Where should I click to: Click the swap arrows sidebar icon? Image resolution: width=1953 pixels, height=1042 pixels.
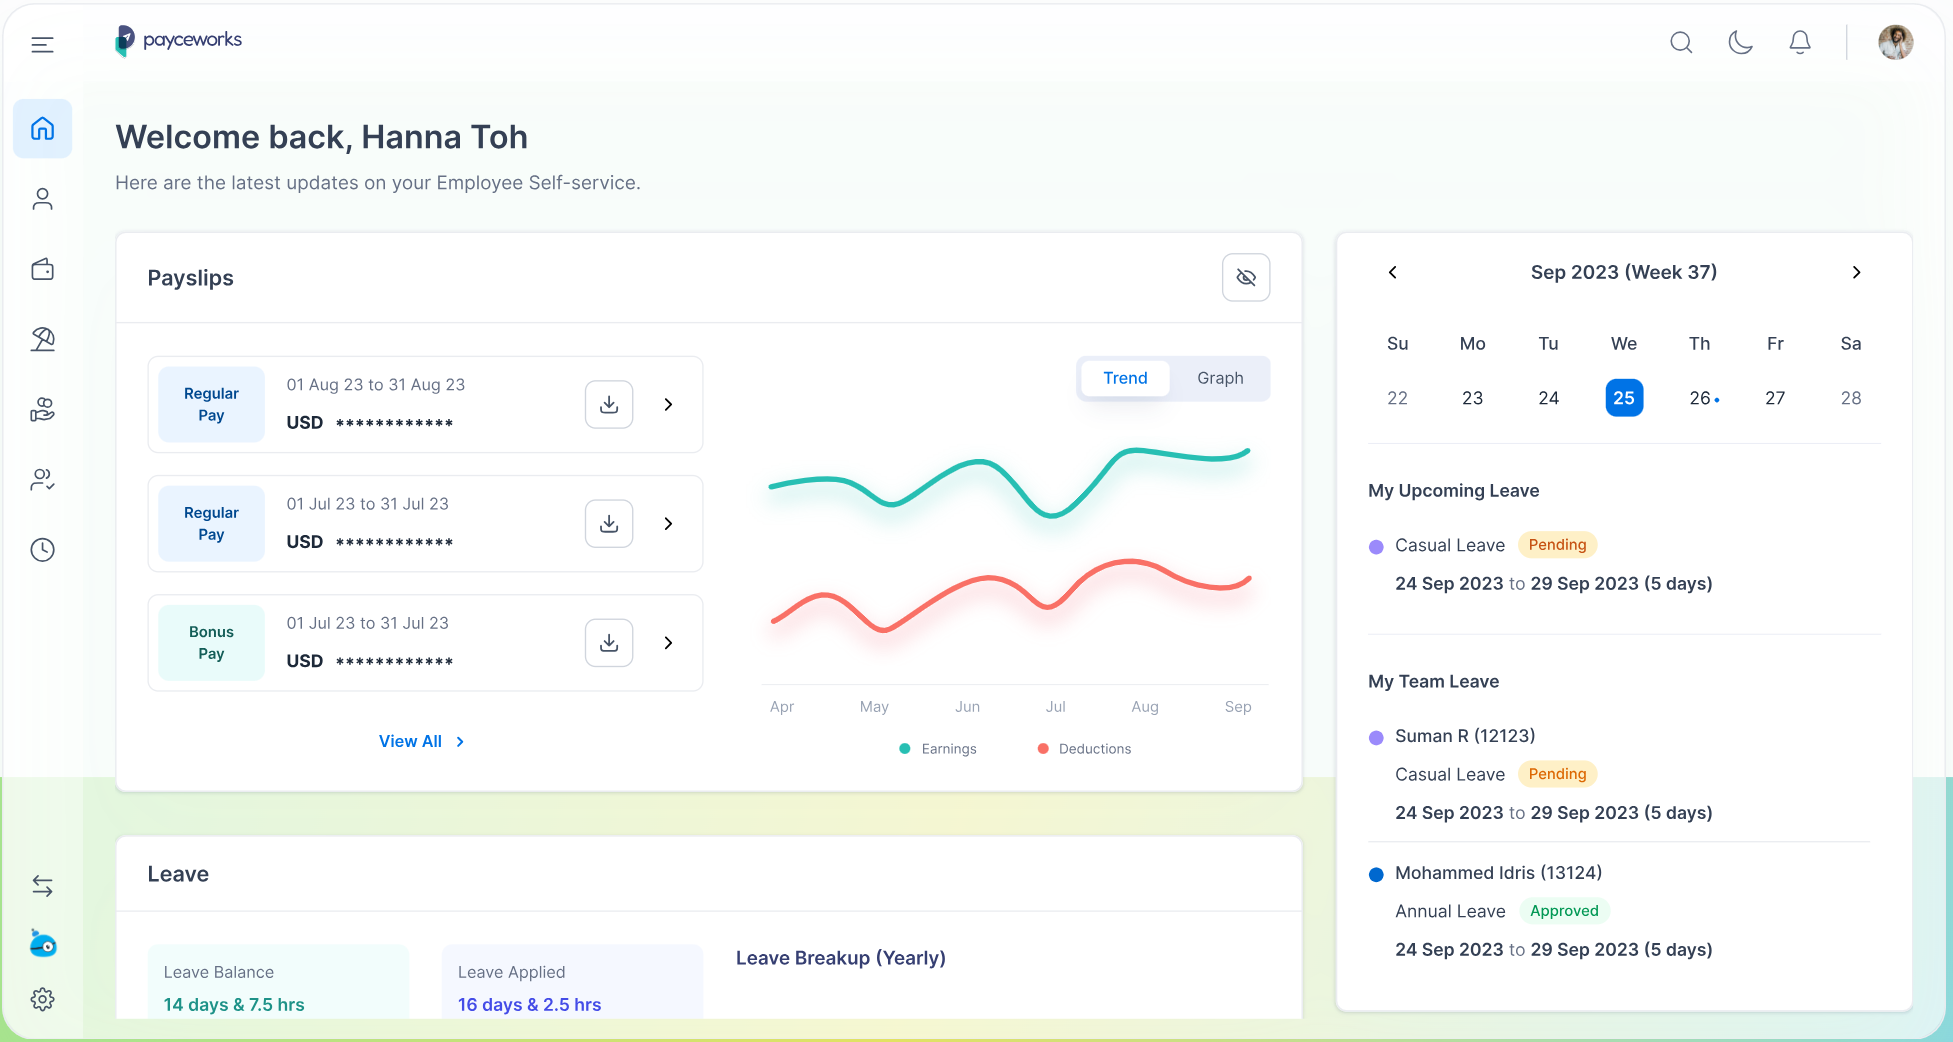[42, 886]
